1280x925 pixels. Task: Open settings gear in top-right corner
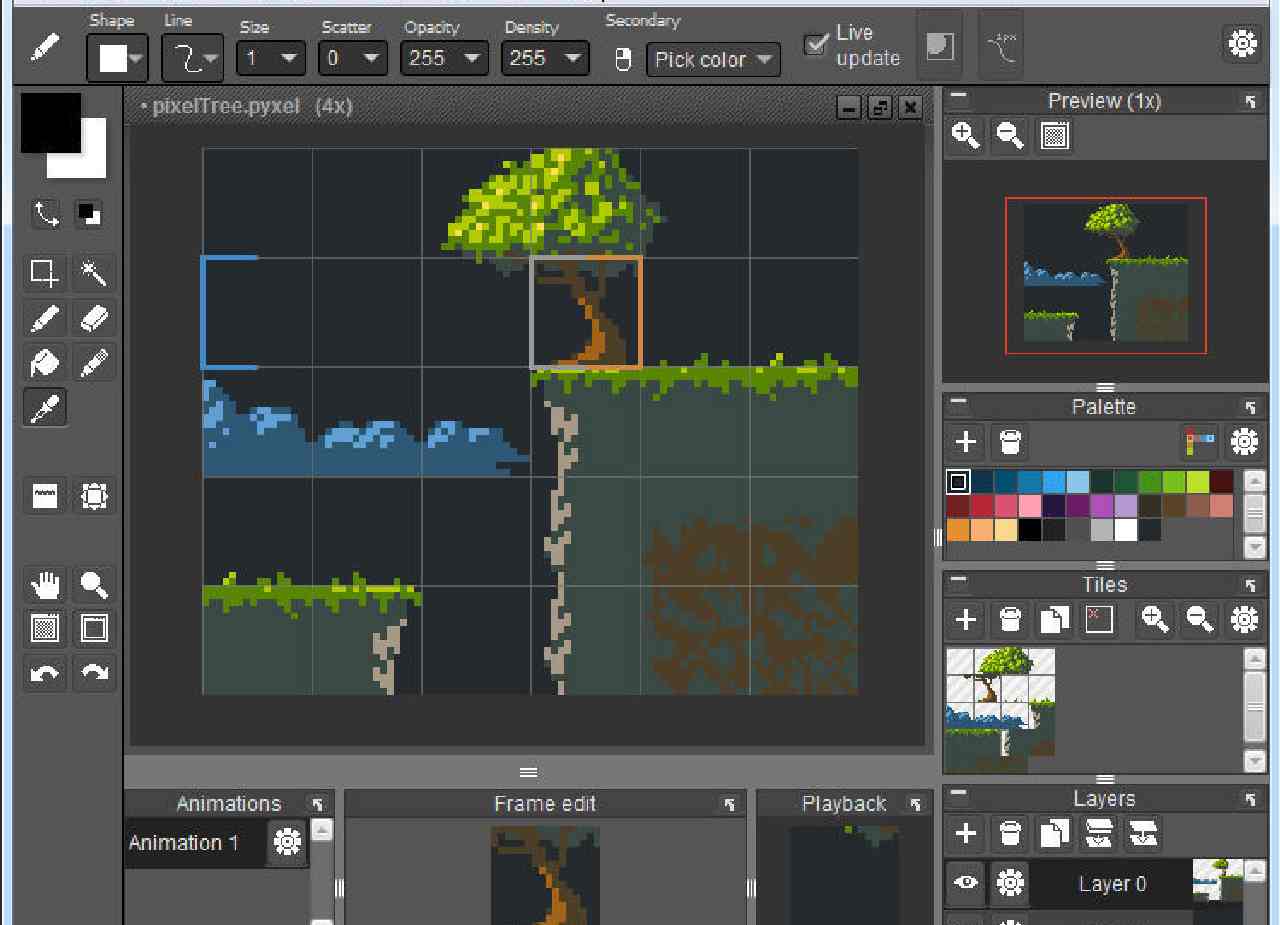click(1243, 43)
